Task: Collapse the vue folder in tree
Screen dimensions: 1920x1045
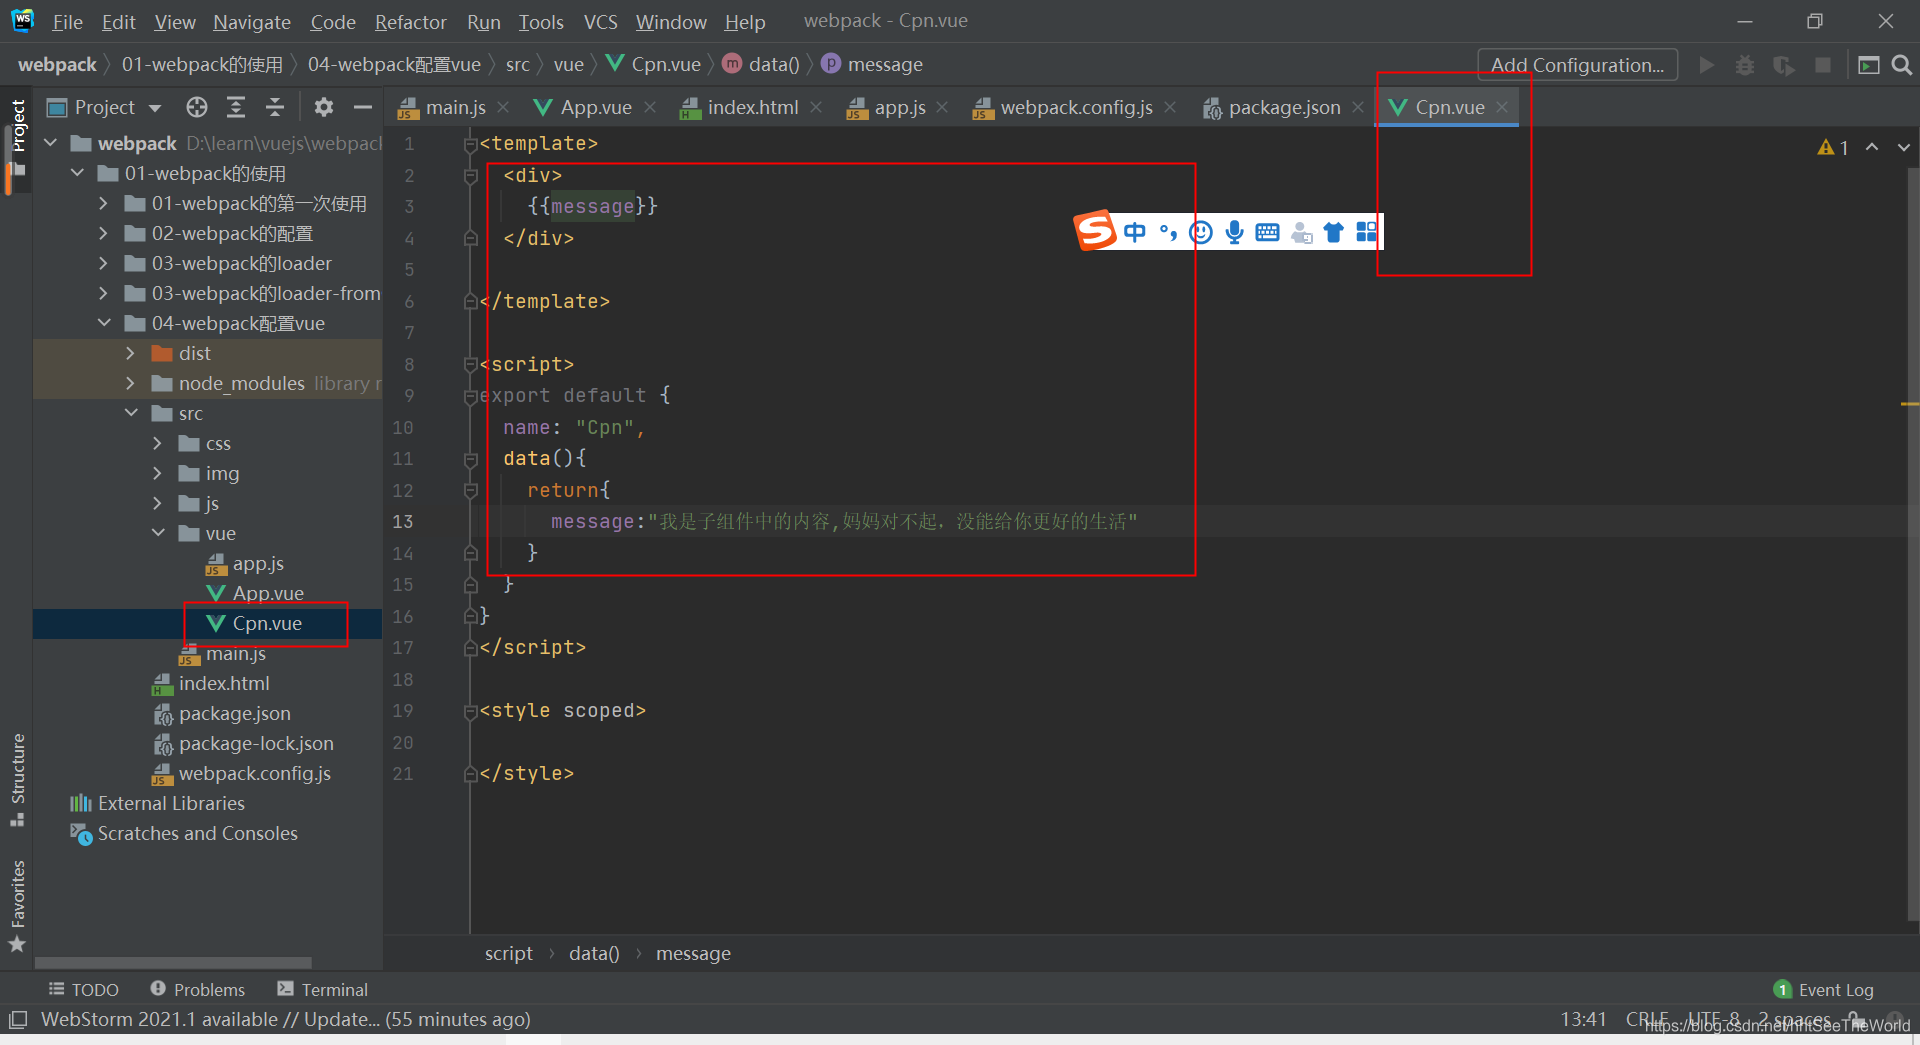Action: 158,533
